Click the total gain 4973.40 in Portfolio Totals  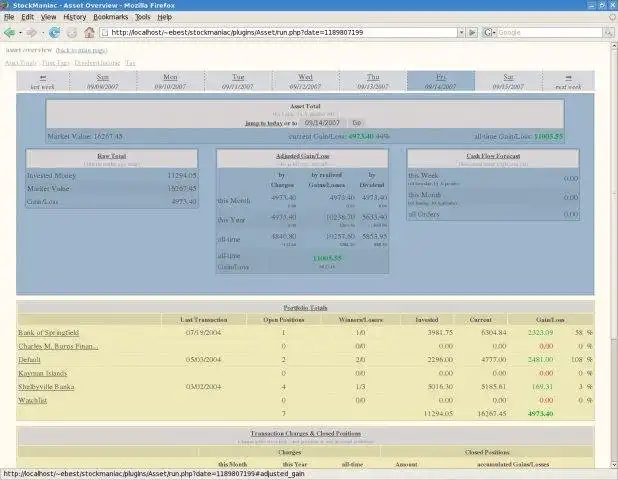tap(540, 414)
